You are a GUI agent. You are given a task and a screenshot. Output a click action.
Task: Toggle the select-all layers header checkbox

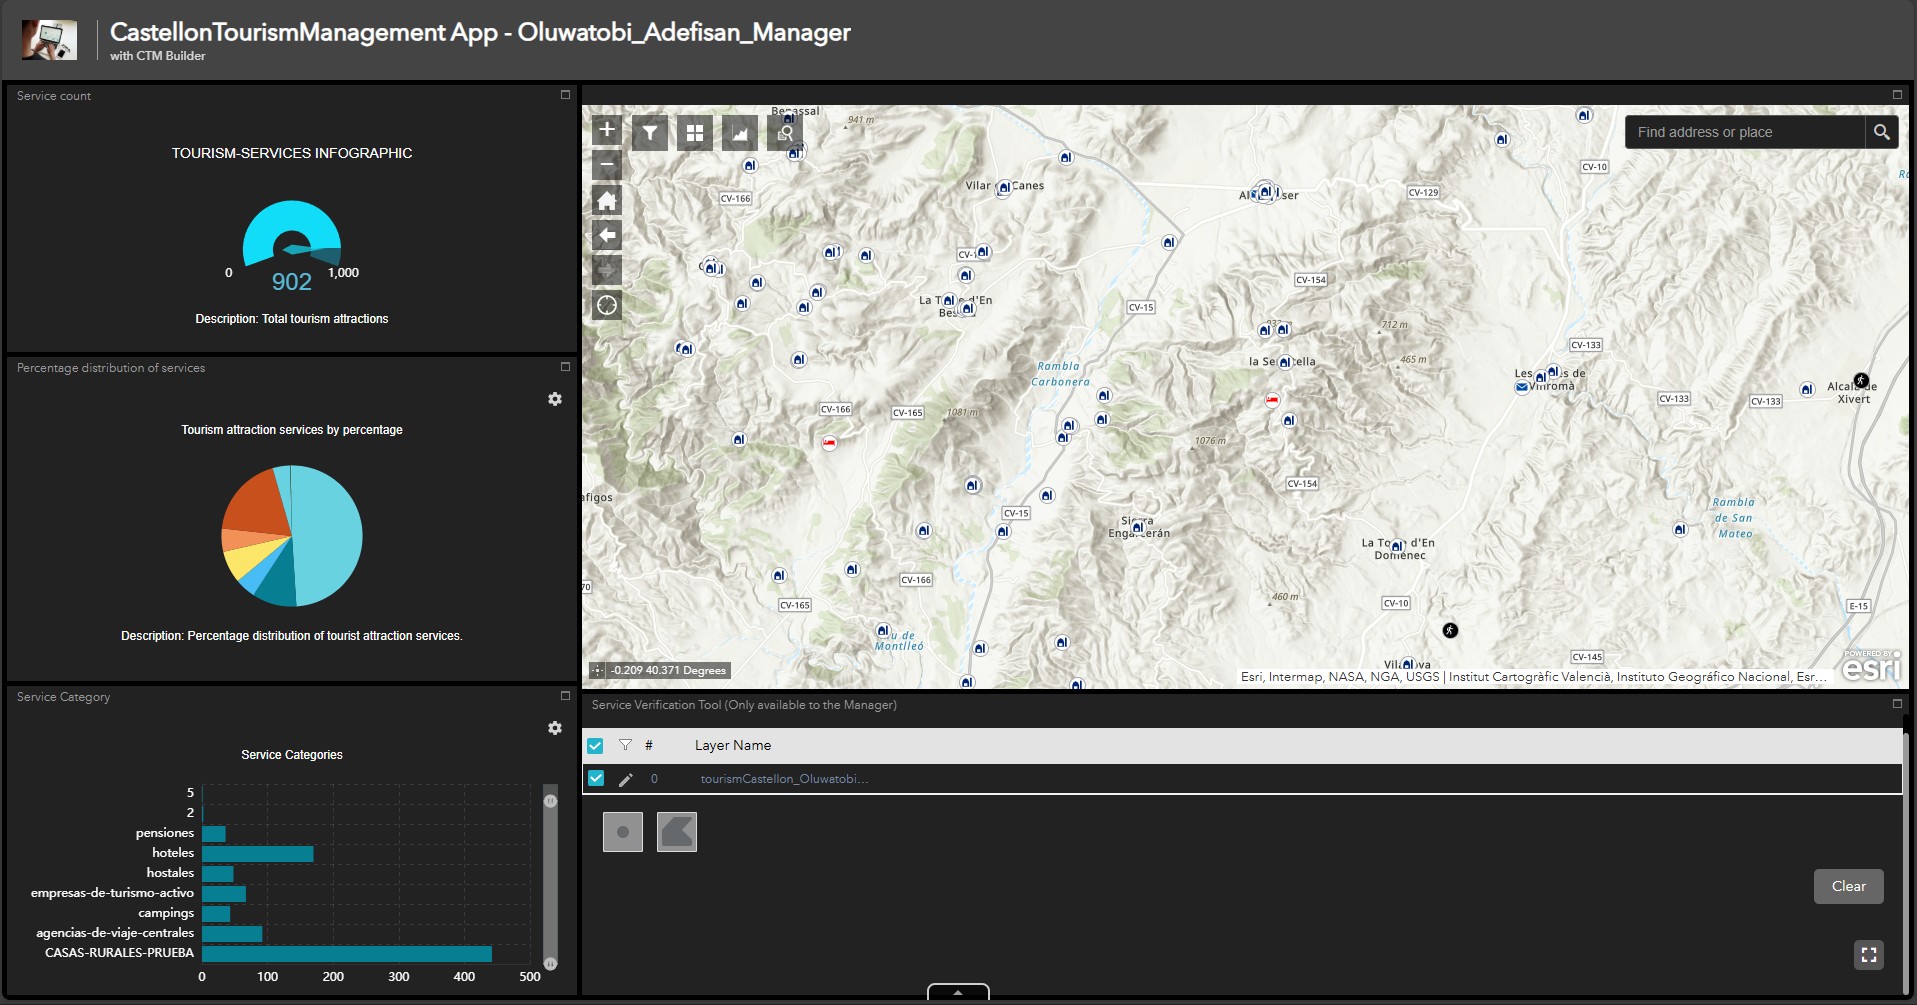(x=595, y=746)
